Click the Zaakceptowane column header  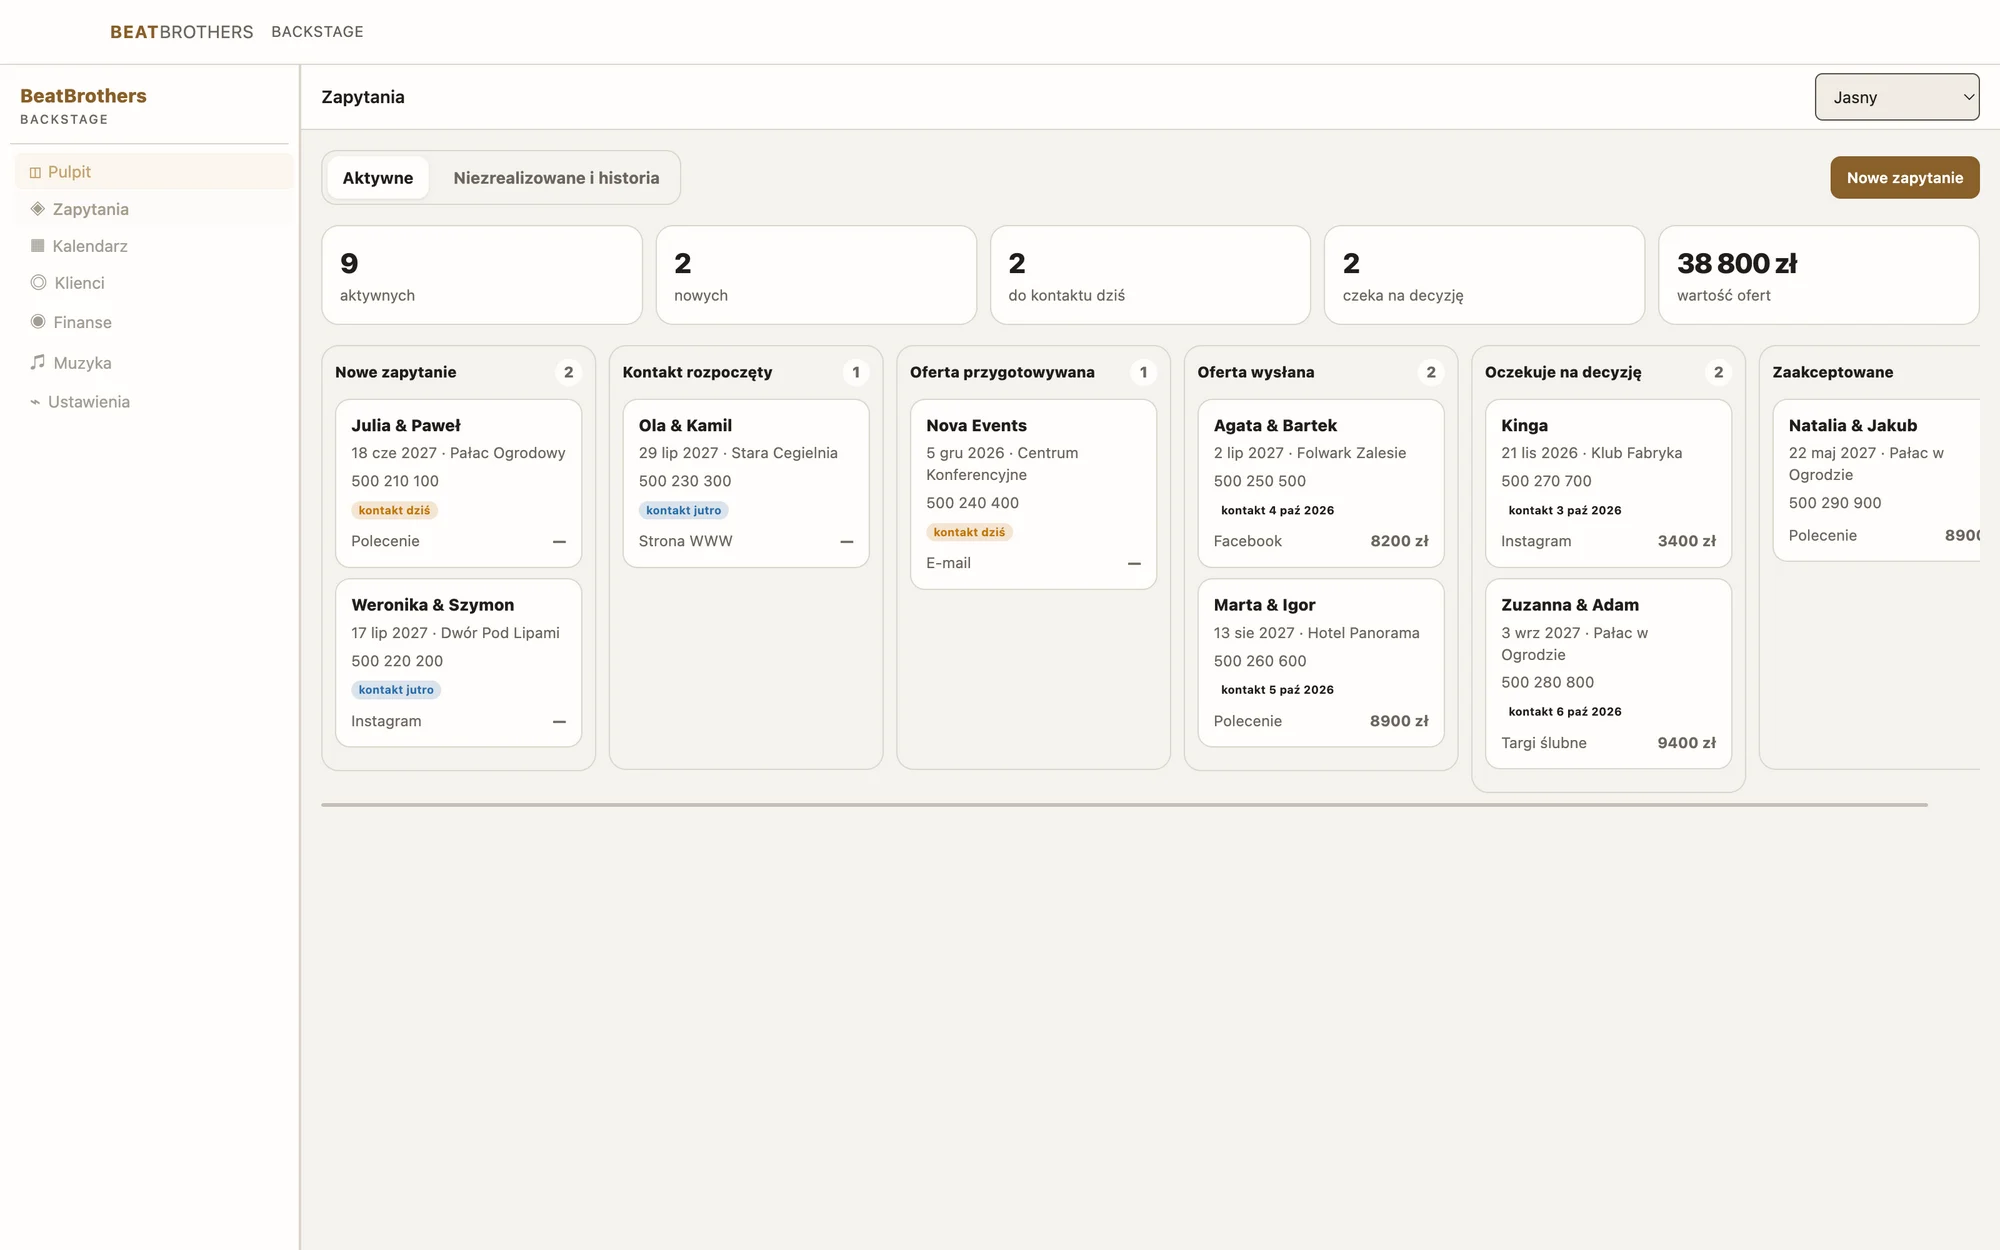coord(1832,372)
